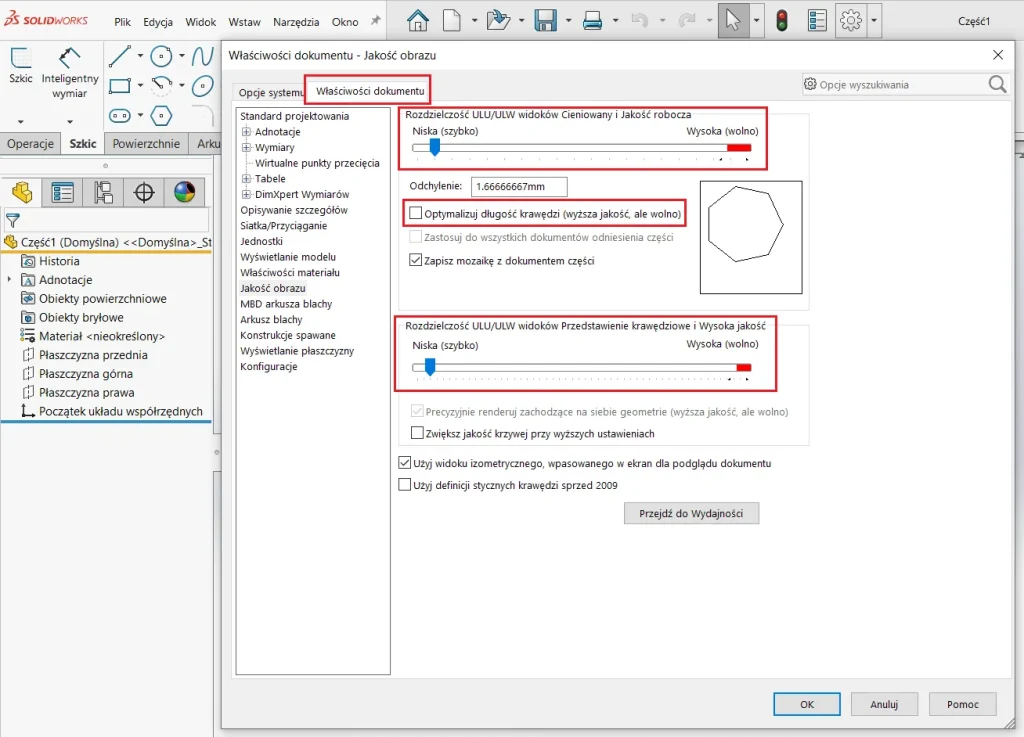Viewport: 1024px width, 737px height.
Task: Expand DimXpert Wymiarów node
Action: tap(246, 195)
